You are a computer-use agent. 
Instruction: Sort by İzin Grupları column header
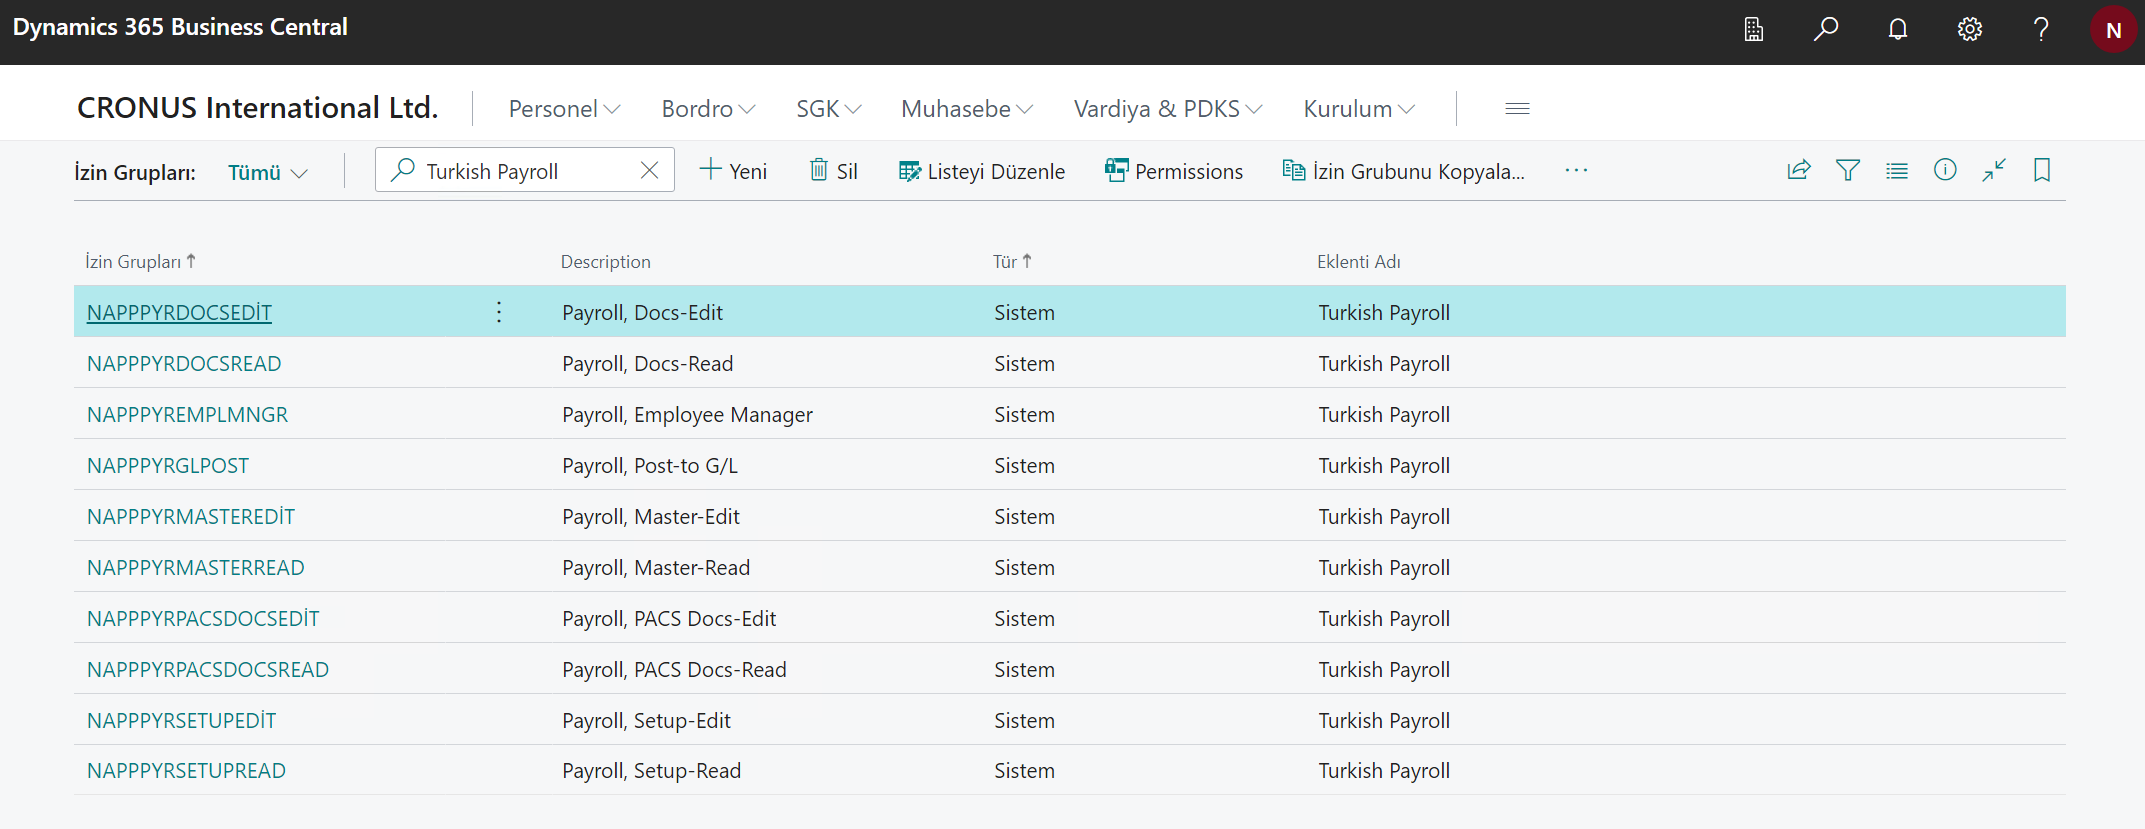[140, 261]
